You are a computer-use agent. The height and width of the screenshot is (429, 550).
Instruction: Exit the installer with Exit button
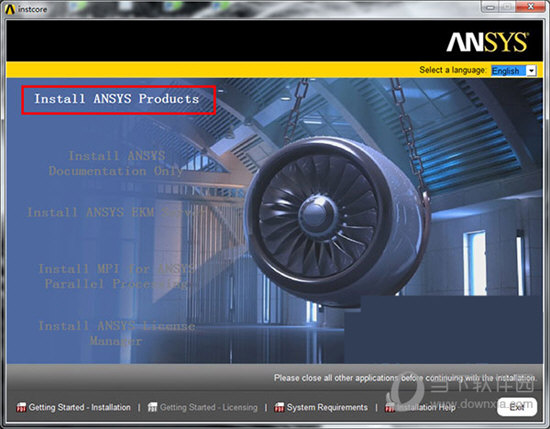(517, 407)
